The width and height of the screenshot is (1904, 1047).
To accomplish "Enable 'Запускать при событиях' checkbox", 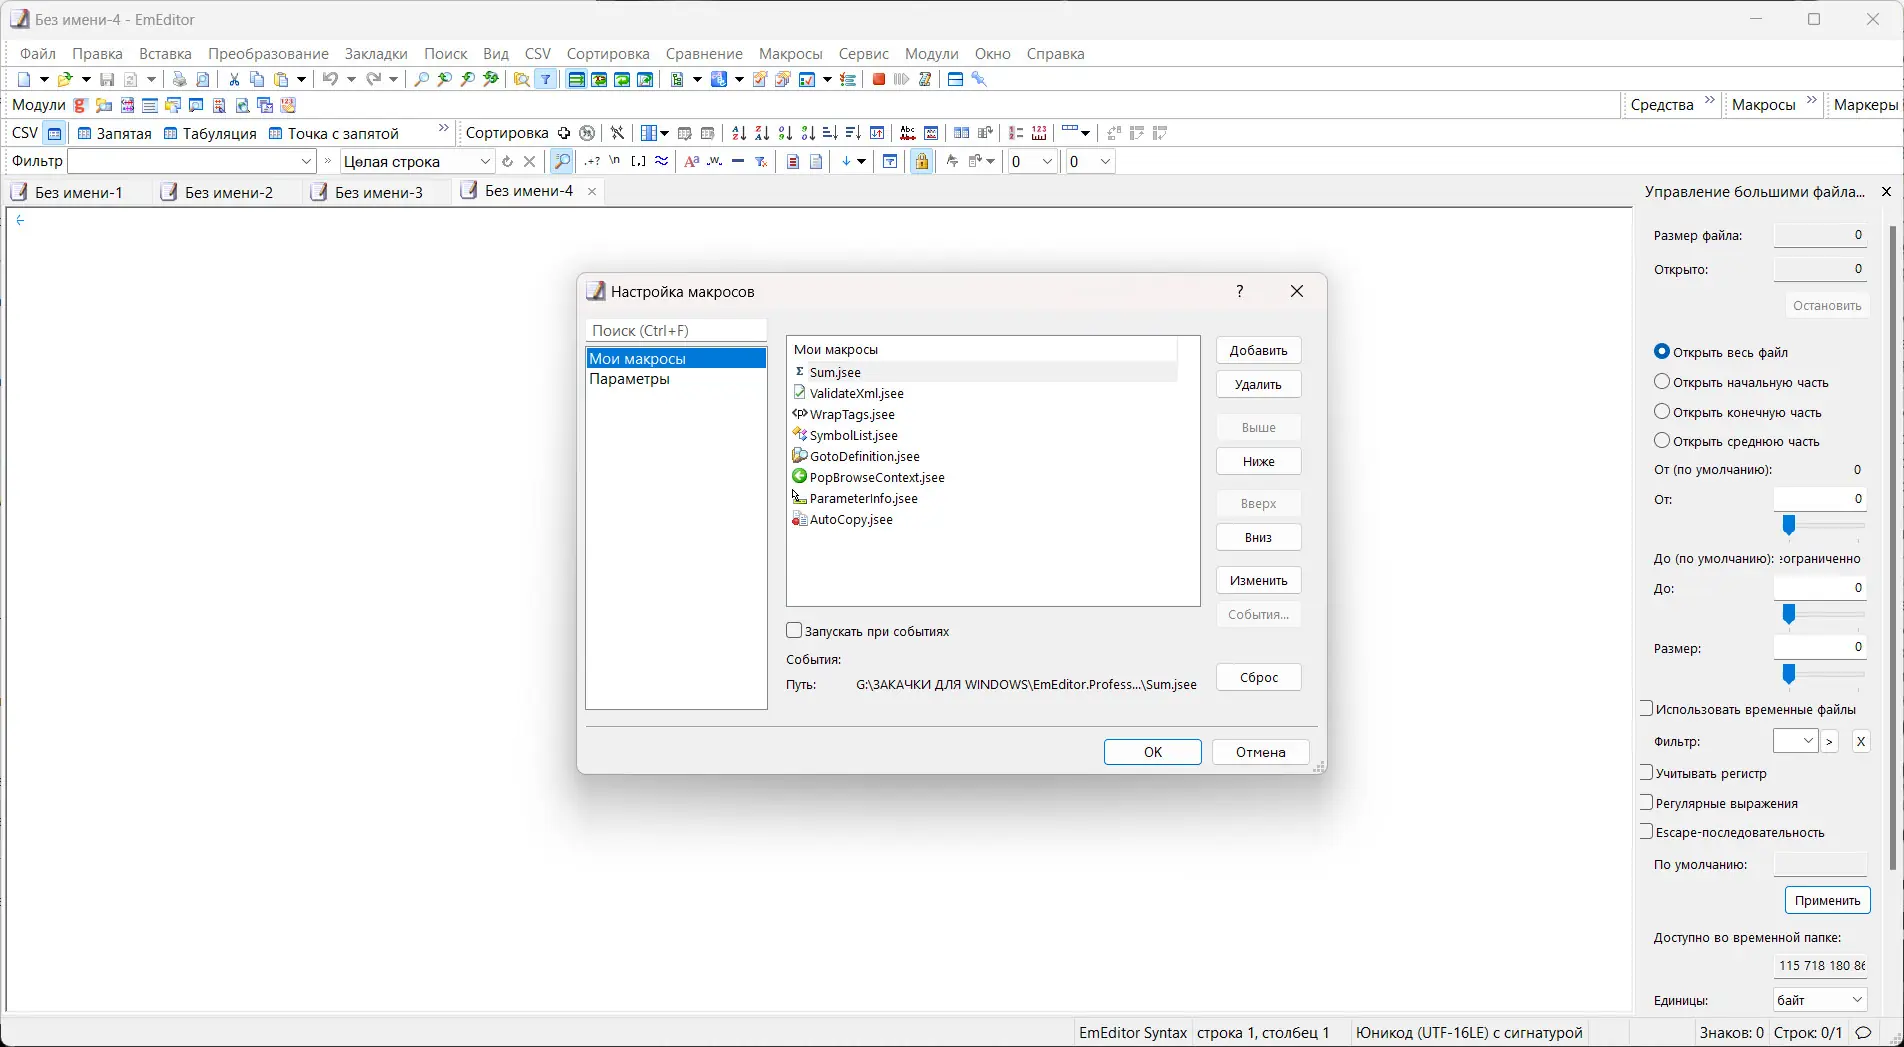I will 794,631.
